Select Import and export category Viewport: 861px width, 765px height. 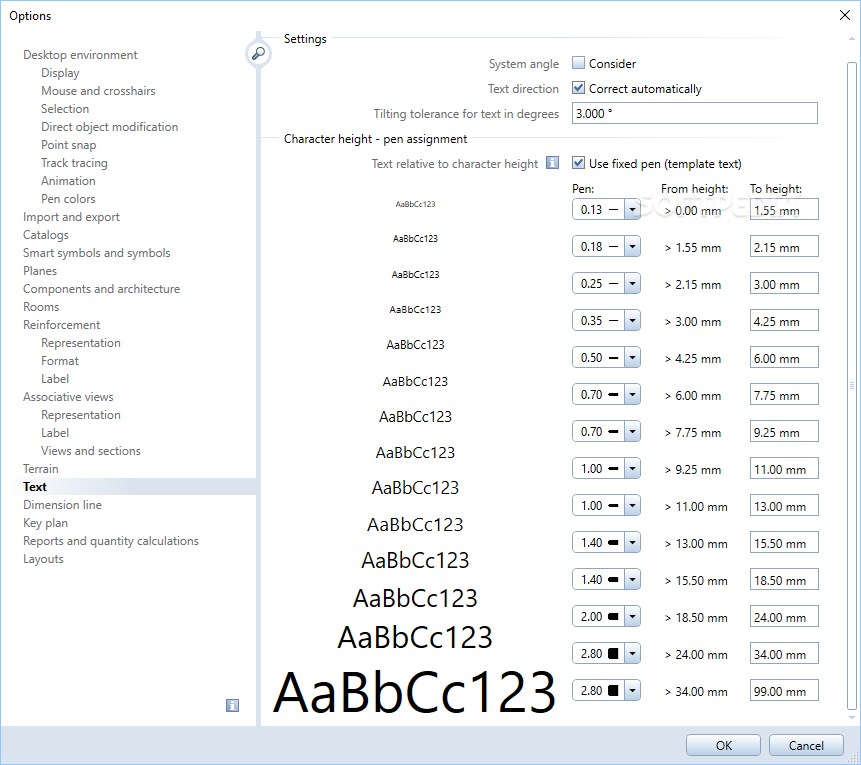click(71, 216)
